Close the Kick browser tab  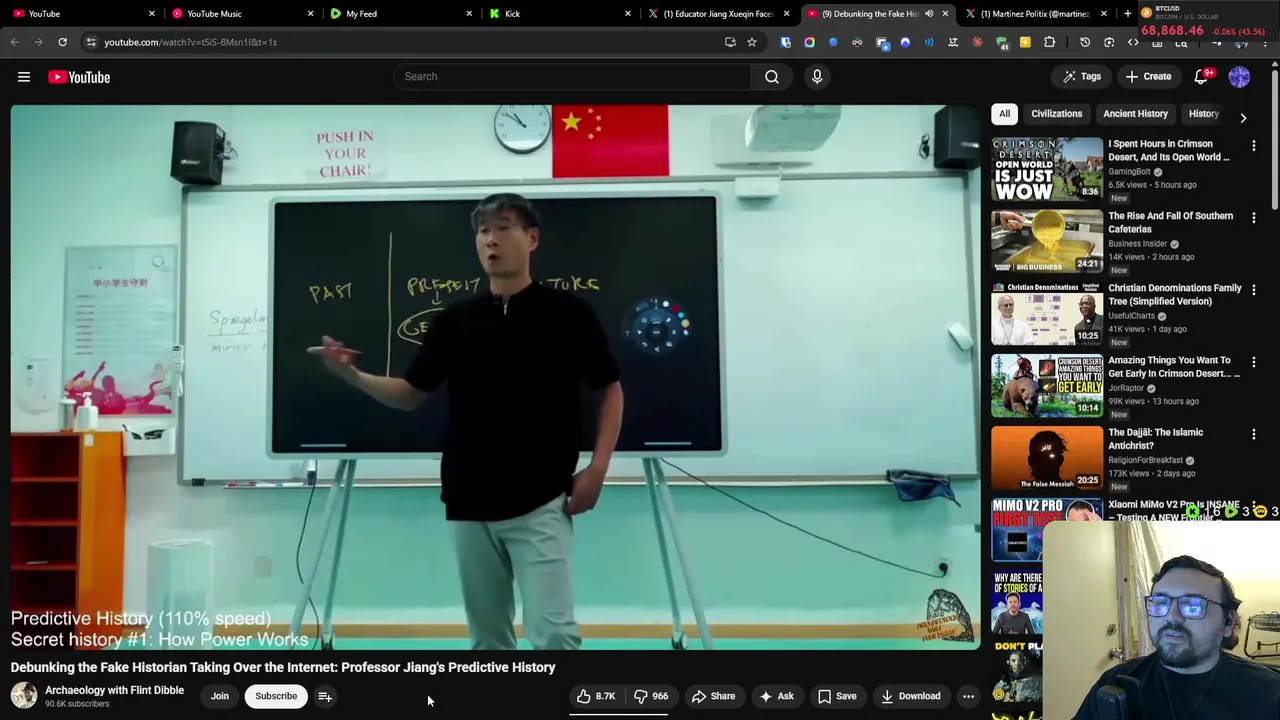628,14
